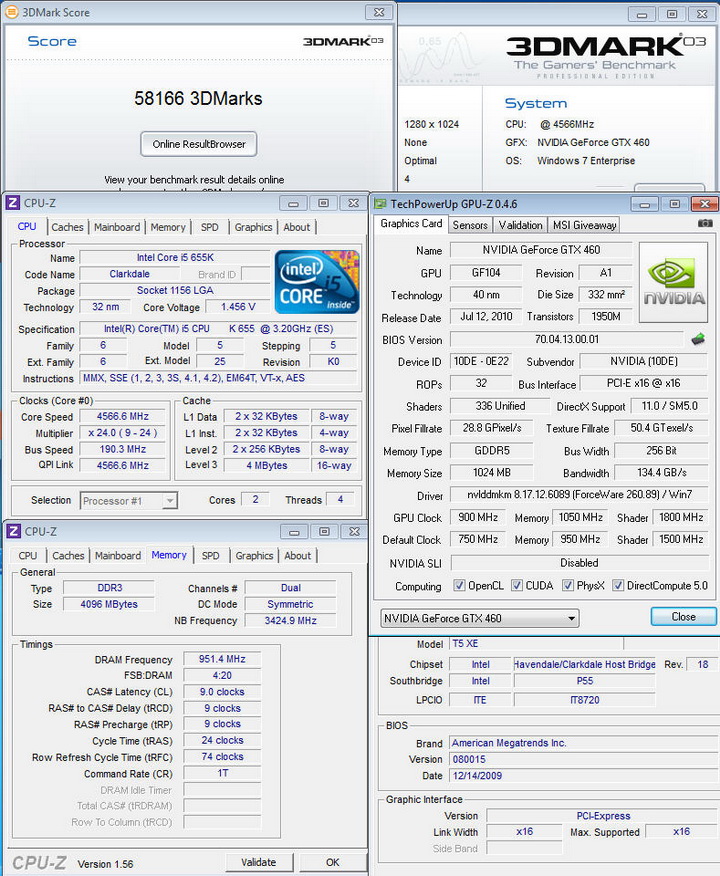The width and height of the screenshot is (720, 876).
Task: Click the GPU-Z screenshot camera icon
Action: pos(705,223)
